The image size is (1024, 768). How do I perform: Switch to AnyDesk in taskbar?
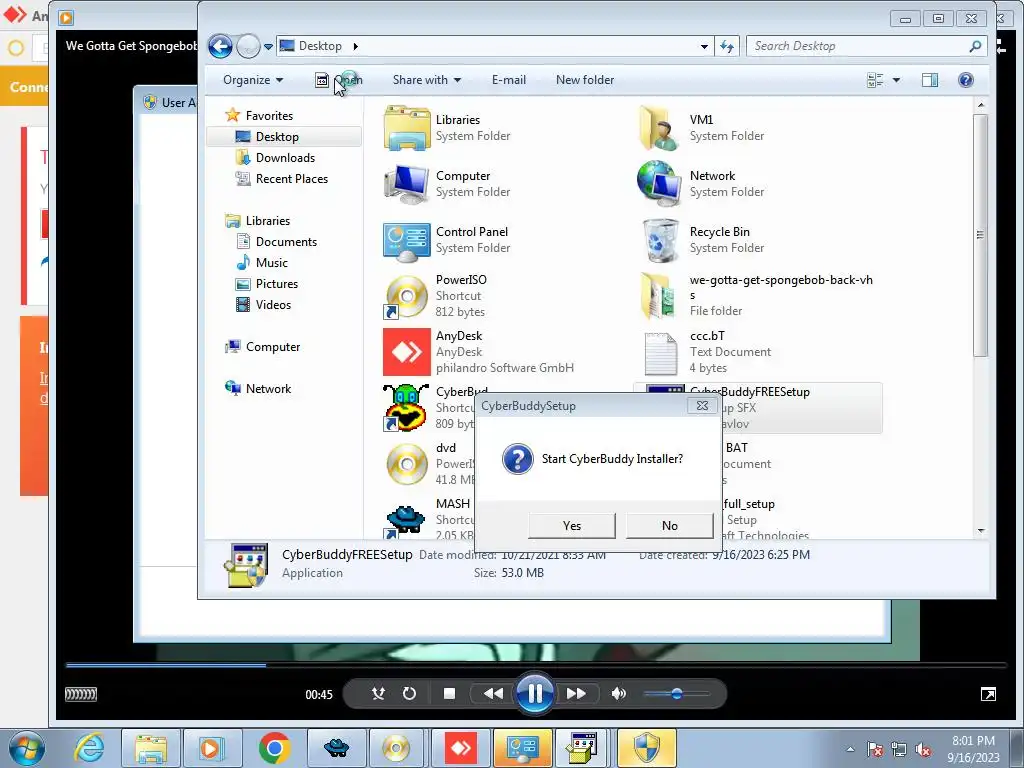click(461, 748)
